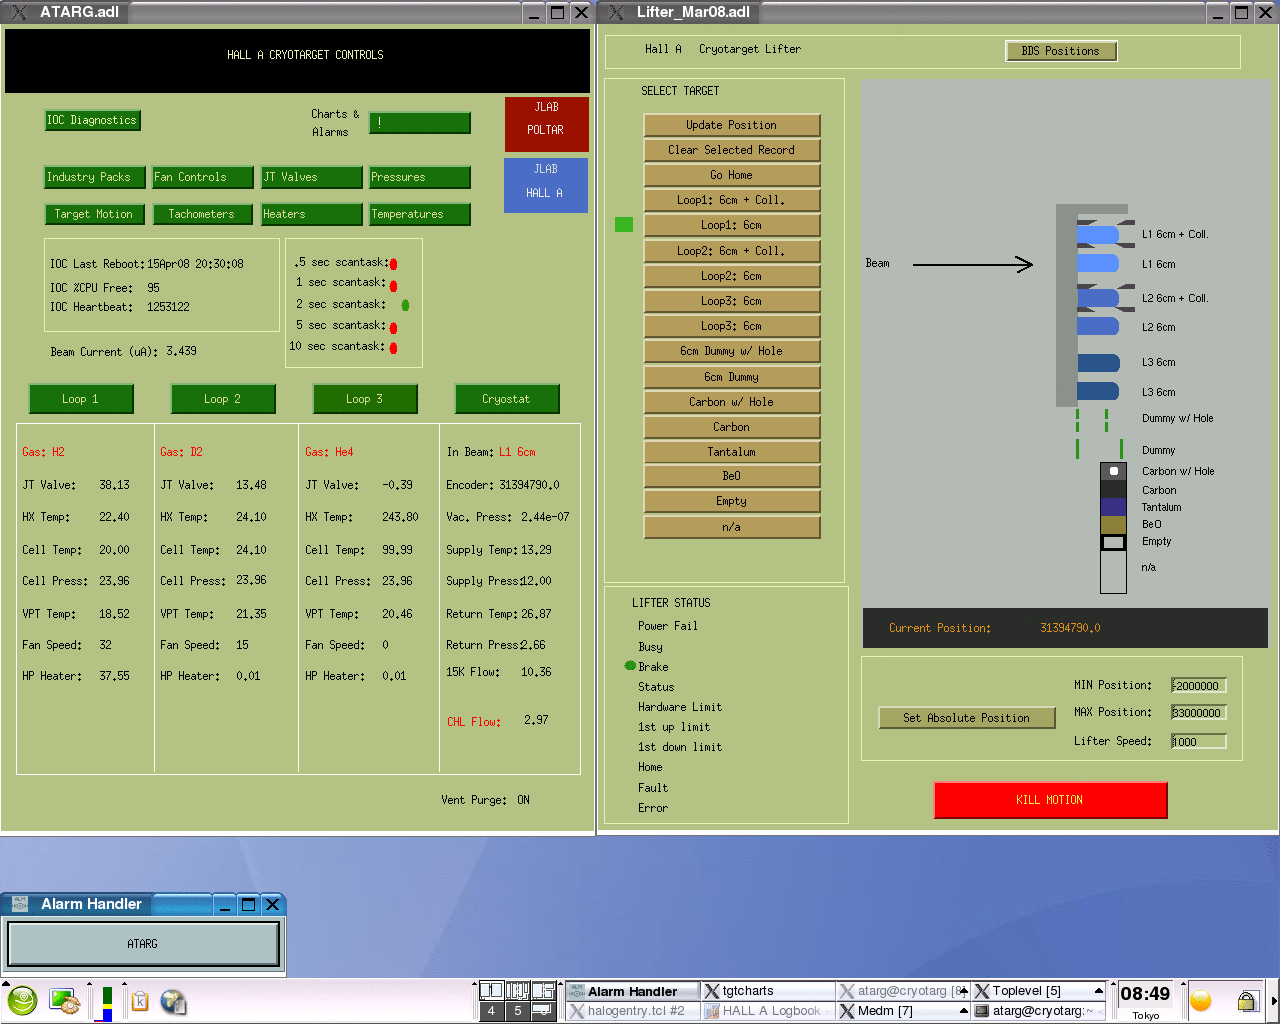Open the Heaters menu button

pyautogui.click(x=311, y=214)
